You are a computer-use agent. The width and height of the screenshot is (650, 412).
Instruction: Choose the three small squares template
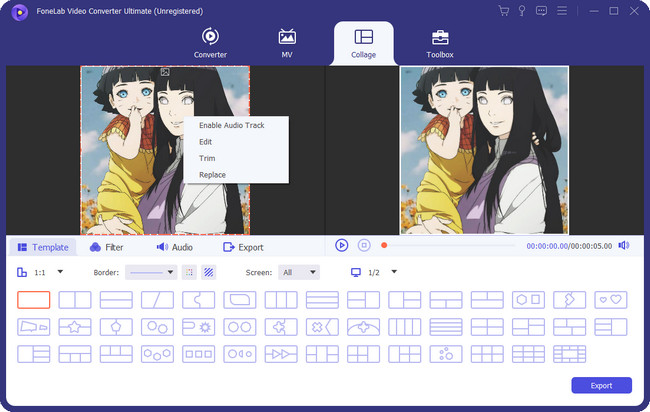199,354
